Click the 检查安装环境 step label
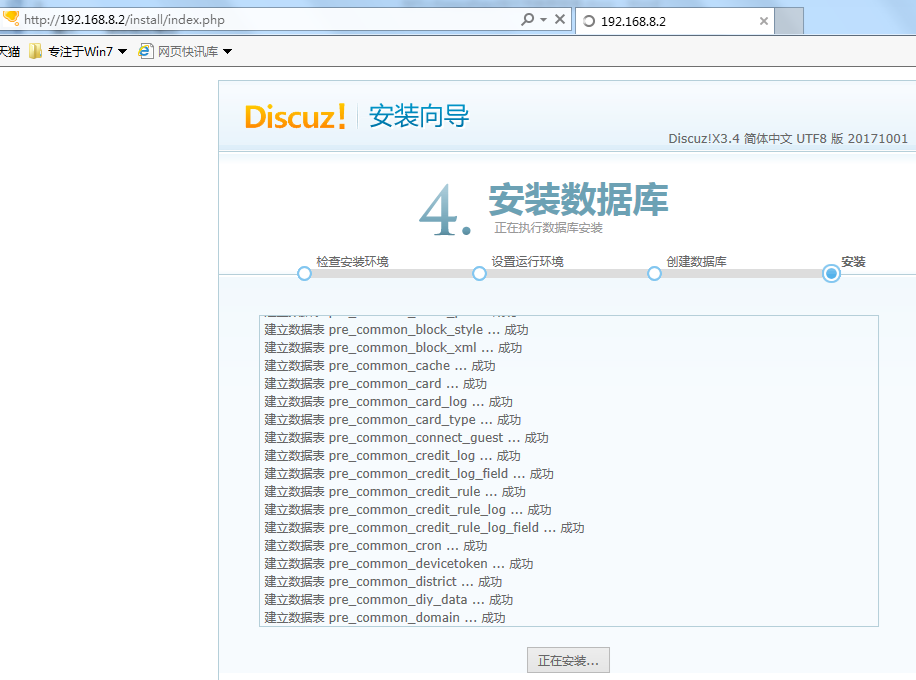 pyautogui.click(x=352, y=262)
